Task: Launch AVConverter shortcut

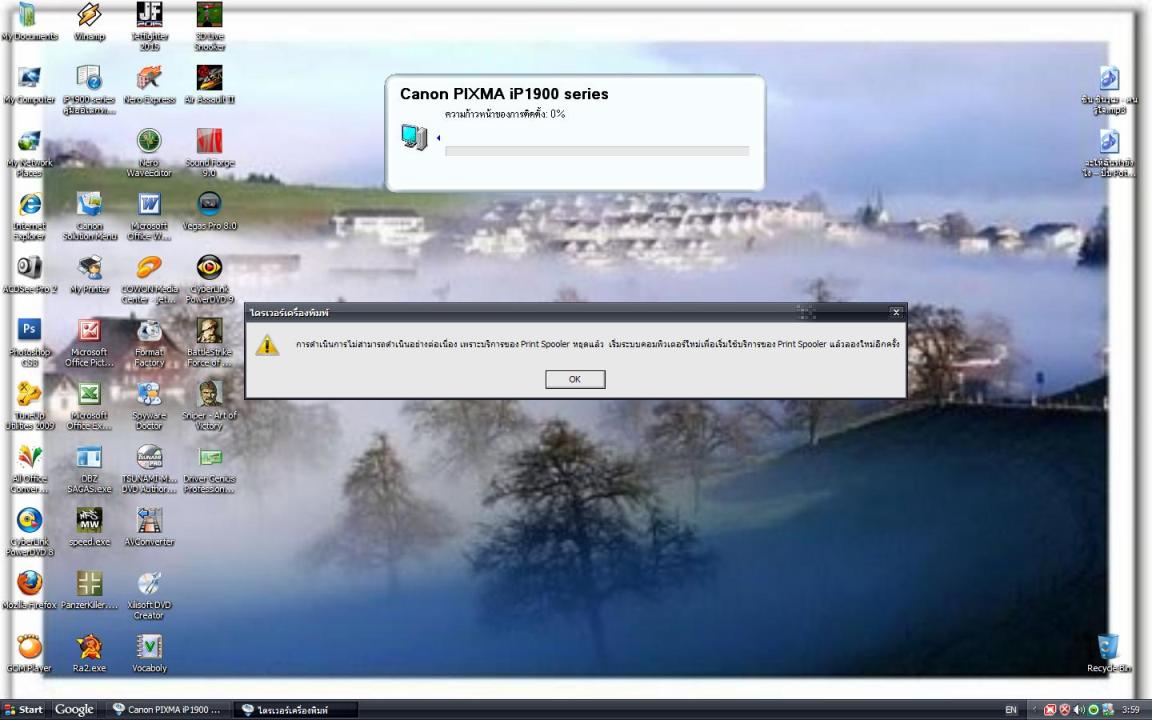Action: tap(149, 528)
